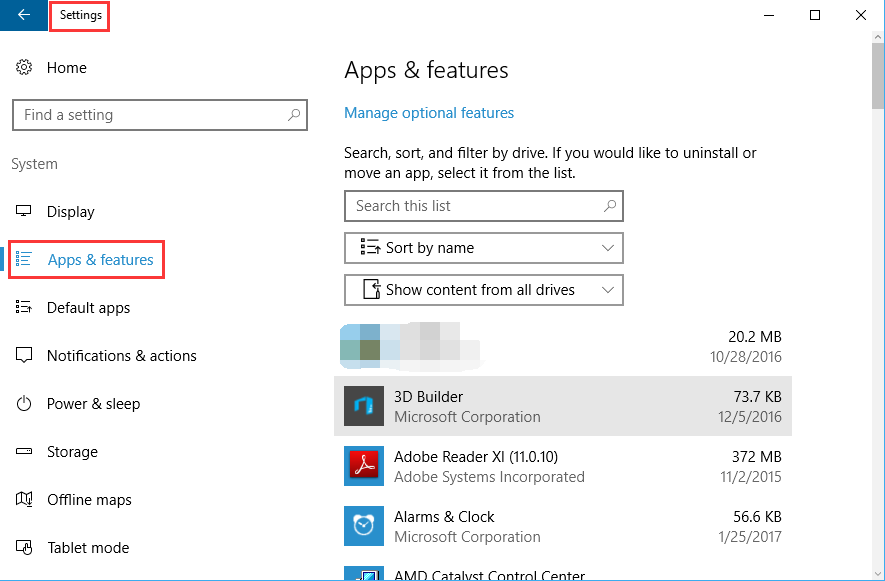The height and width of the screenshot is (581, 885).
Task: Click the Apps & features page heading
Action: click(x=426, y=70)
